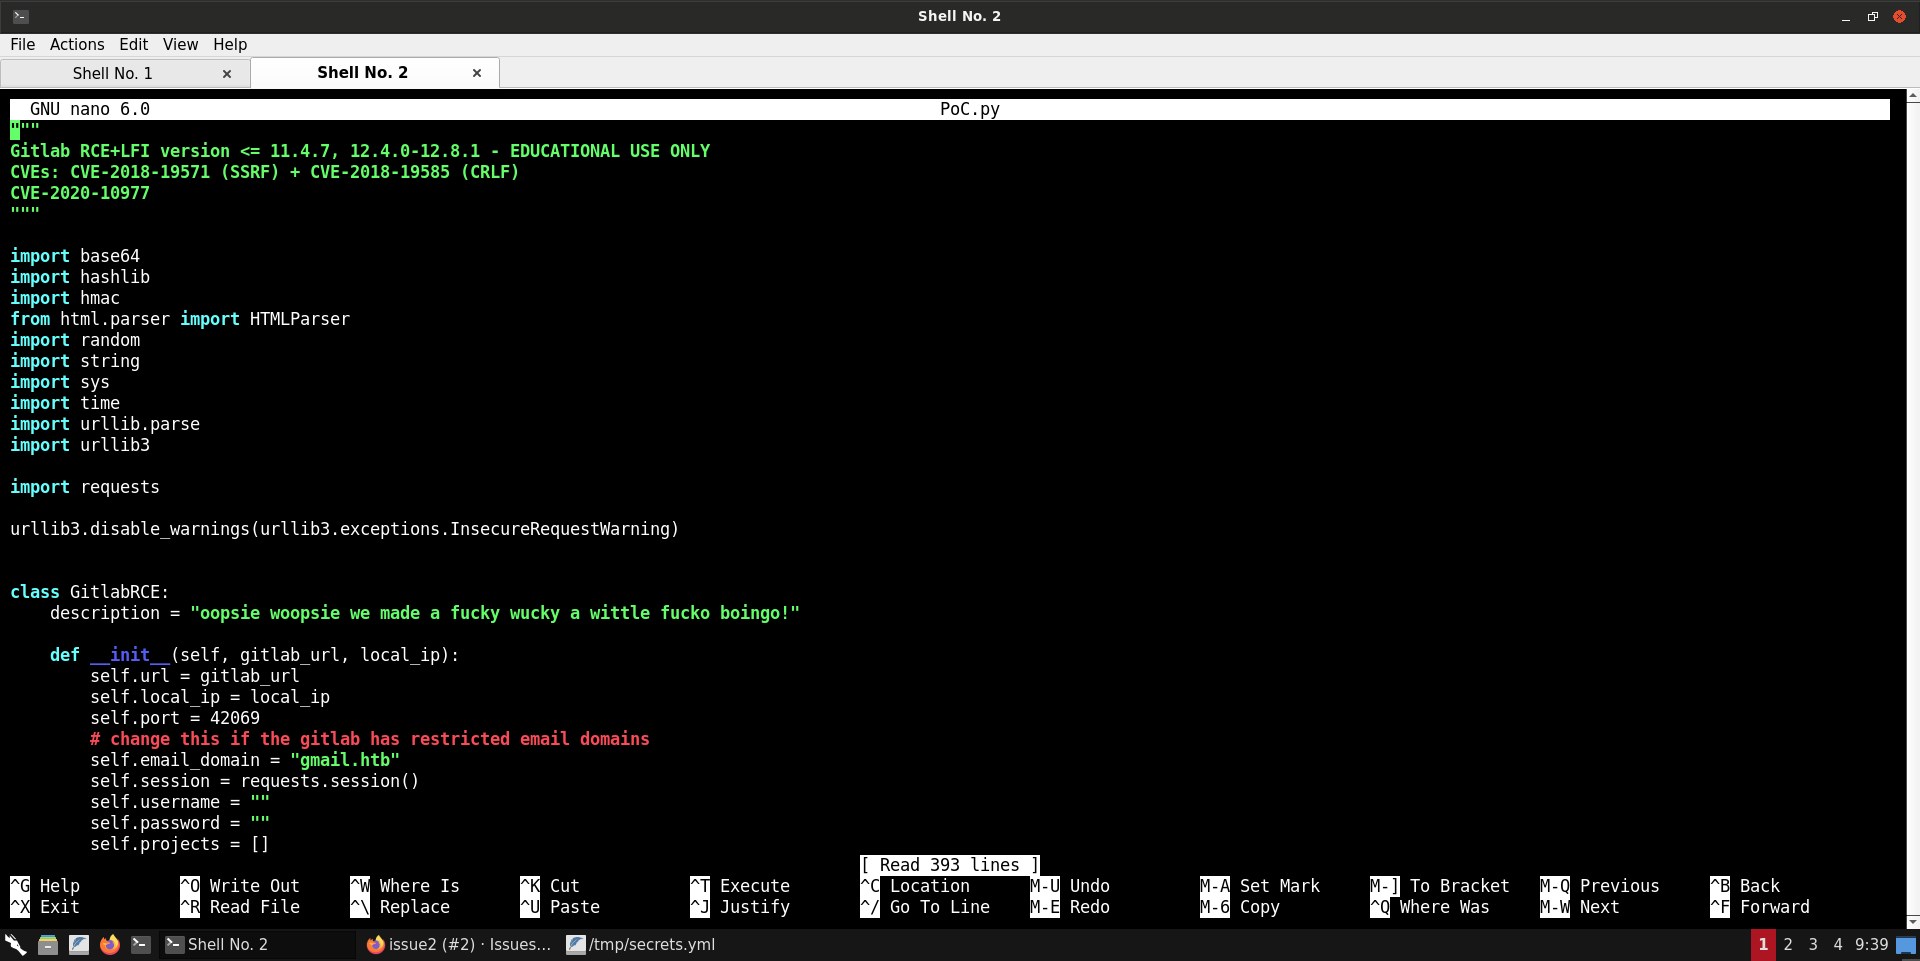Click the class GitlabRCE: line

(x=90, y=592)
